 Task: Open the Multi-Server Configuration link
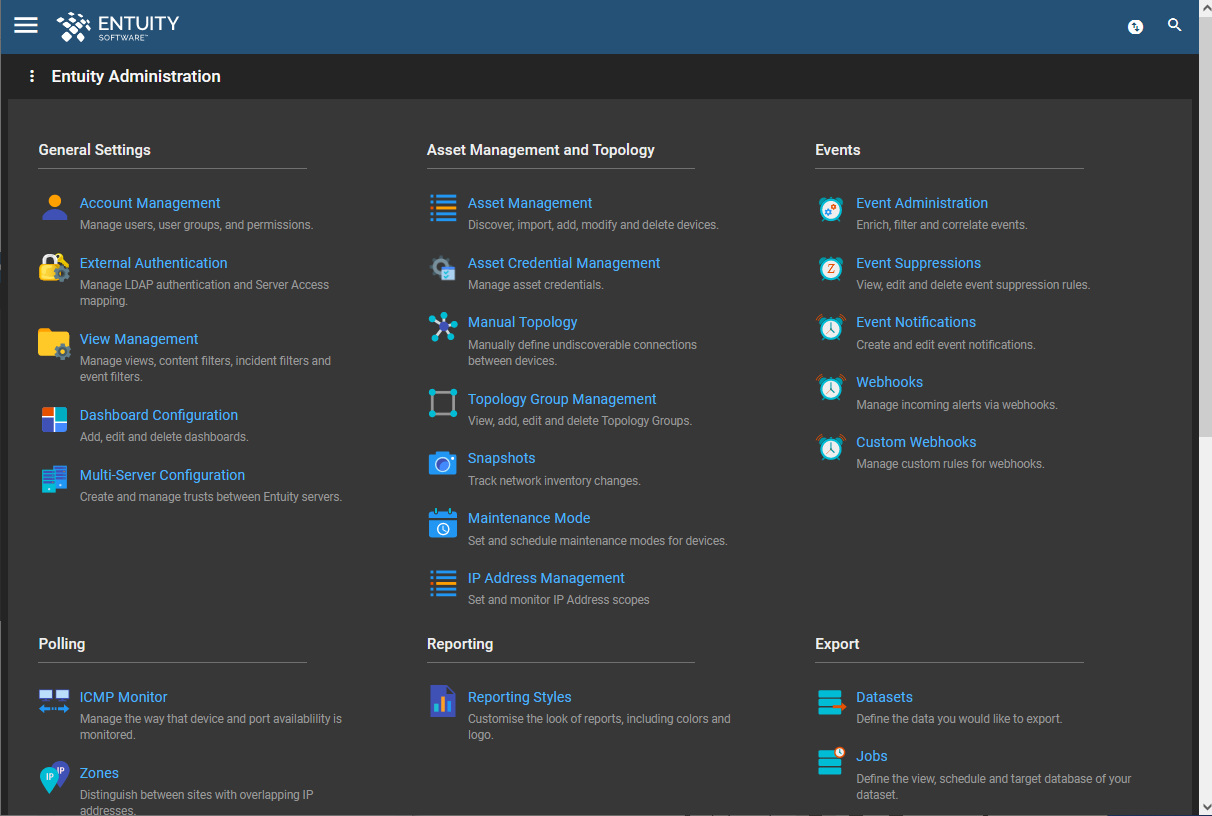[162, 475]
